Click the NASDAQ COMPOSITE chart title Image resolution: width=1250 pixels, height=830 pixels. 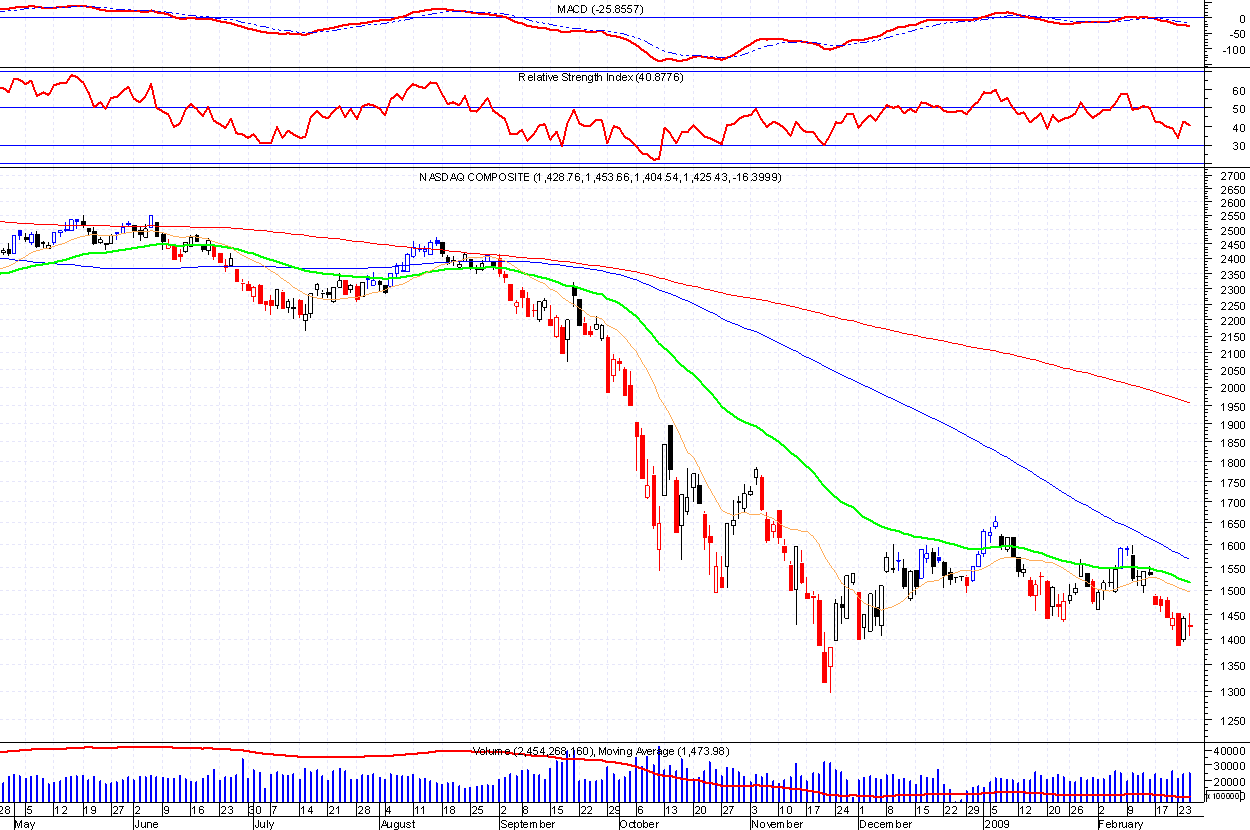click(600, 177)
